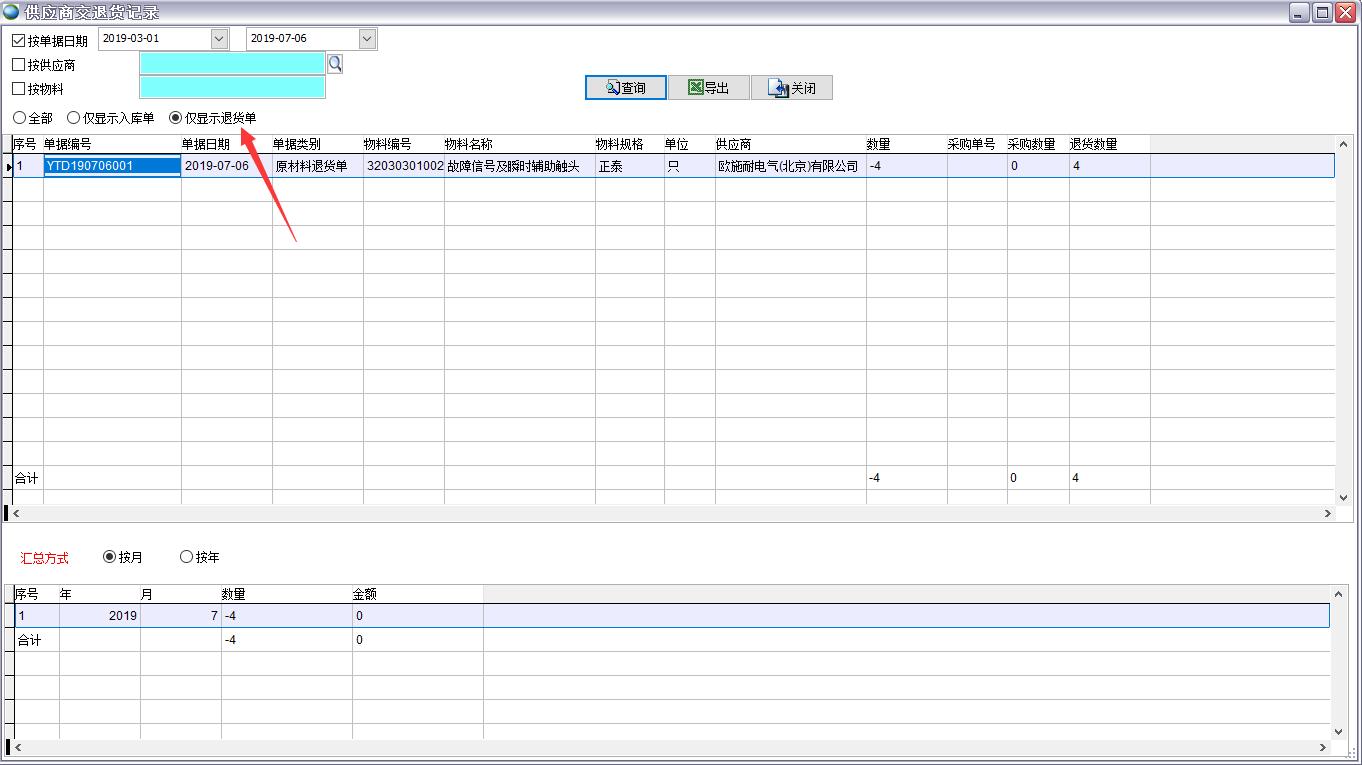Open the start date 2019-03-01 dropdown
The image size is (1362, 765).
click(x=219, y=39)
